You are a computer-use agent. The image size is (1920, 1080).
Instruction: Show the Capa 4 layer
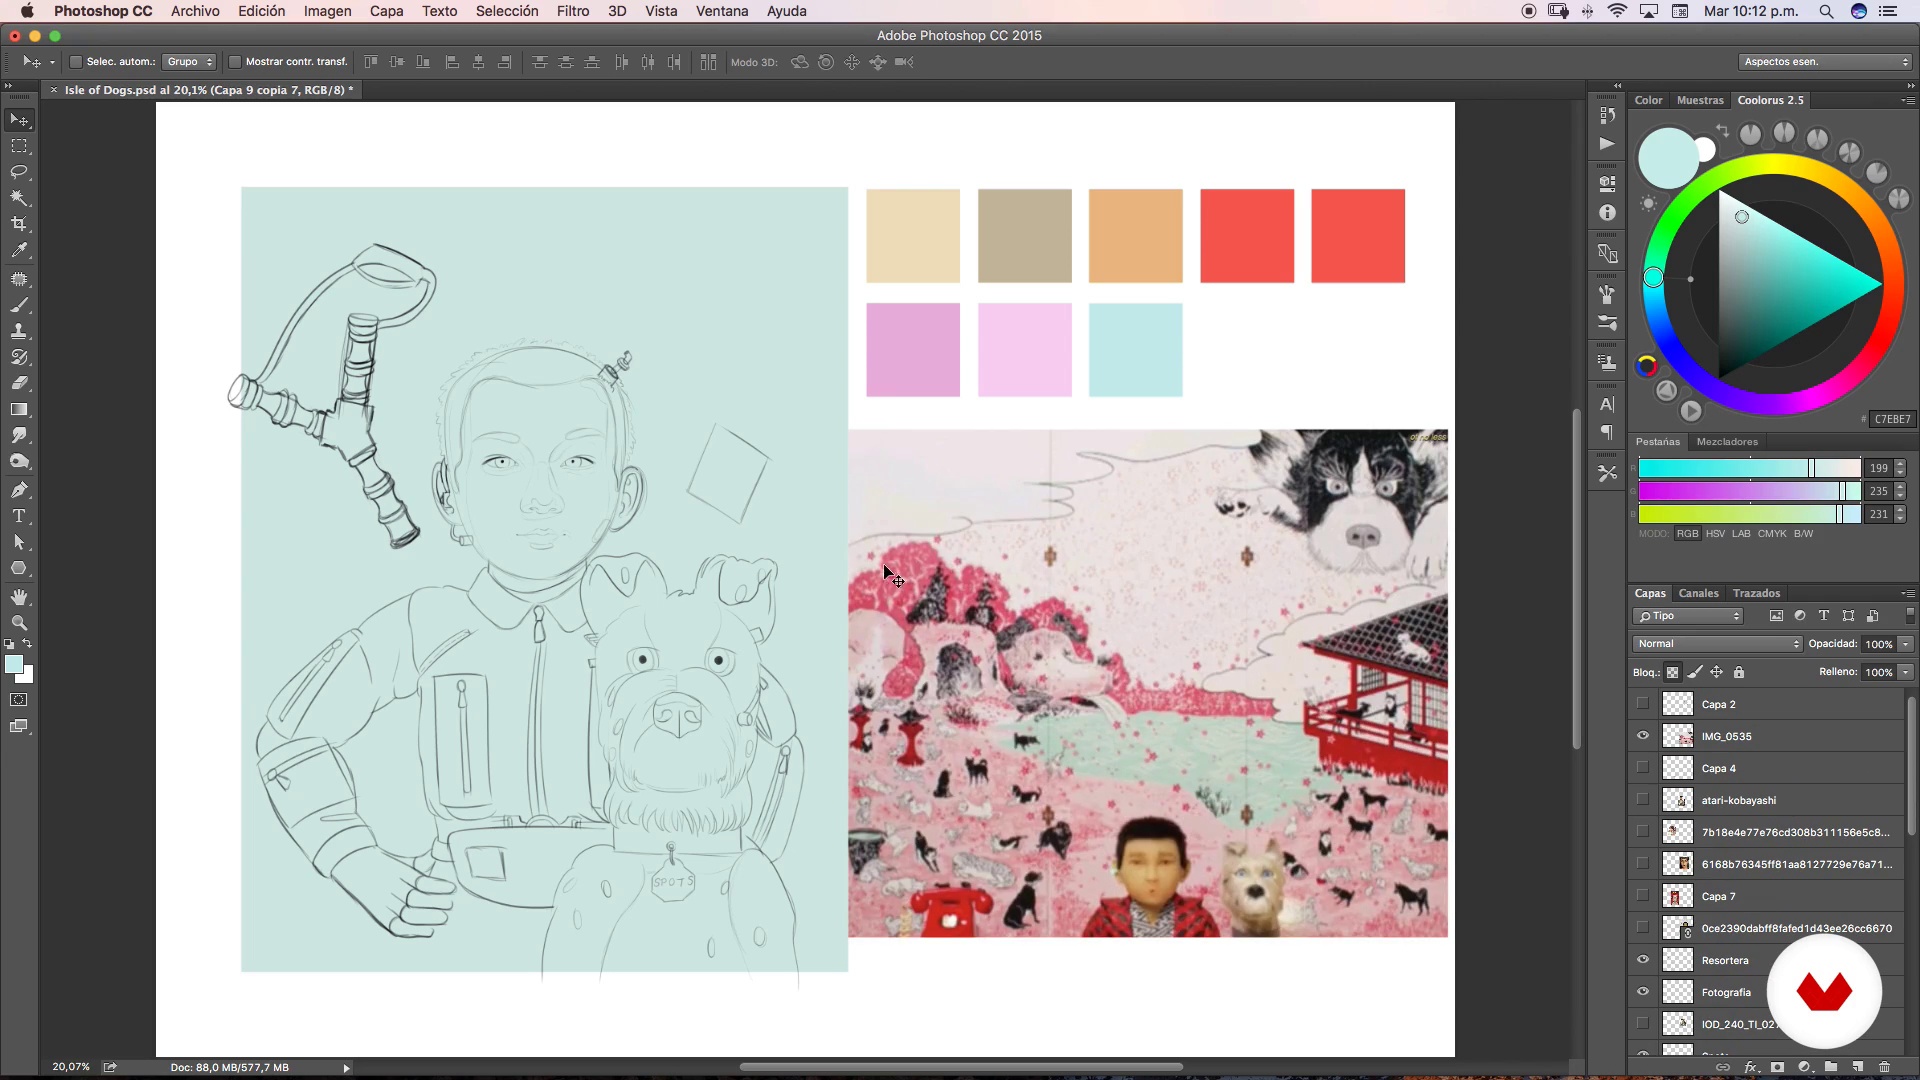1643,768
